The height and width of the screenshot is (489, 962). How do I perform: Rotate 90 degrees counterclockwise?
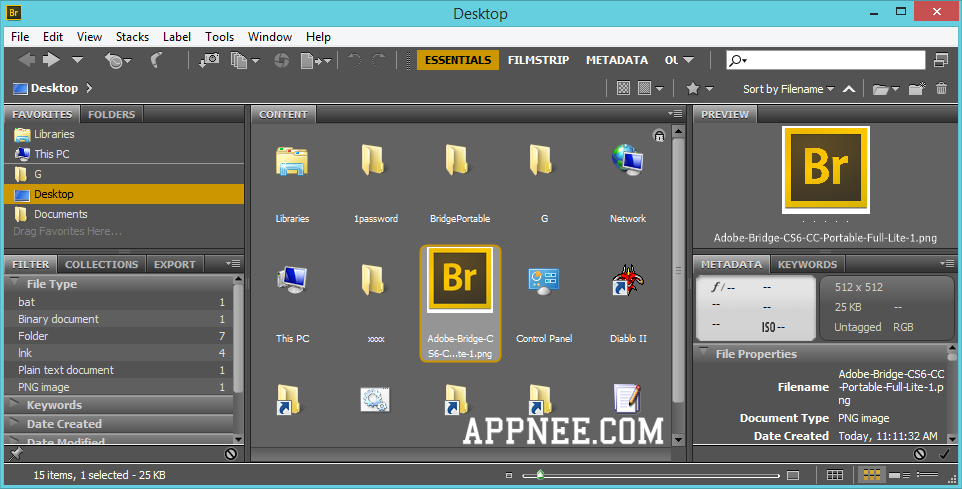pos(354,60)
